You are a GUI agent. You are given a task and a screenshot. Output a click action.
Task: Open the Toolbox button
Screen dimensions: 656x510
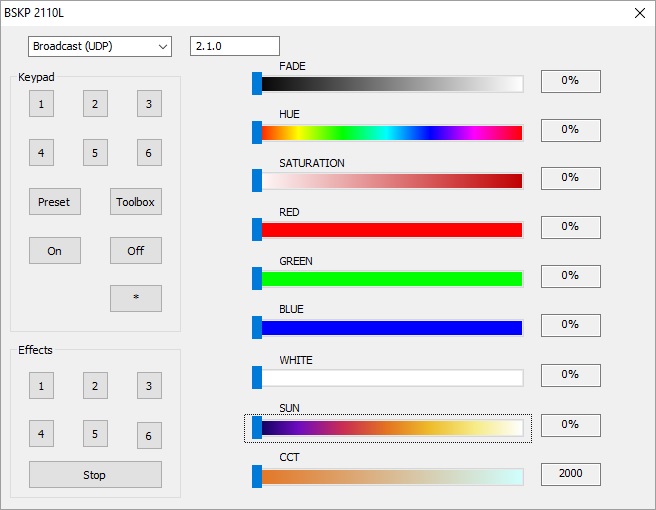(x=136, y=202)
